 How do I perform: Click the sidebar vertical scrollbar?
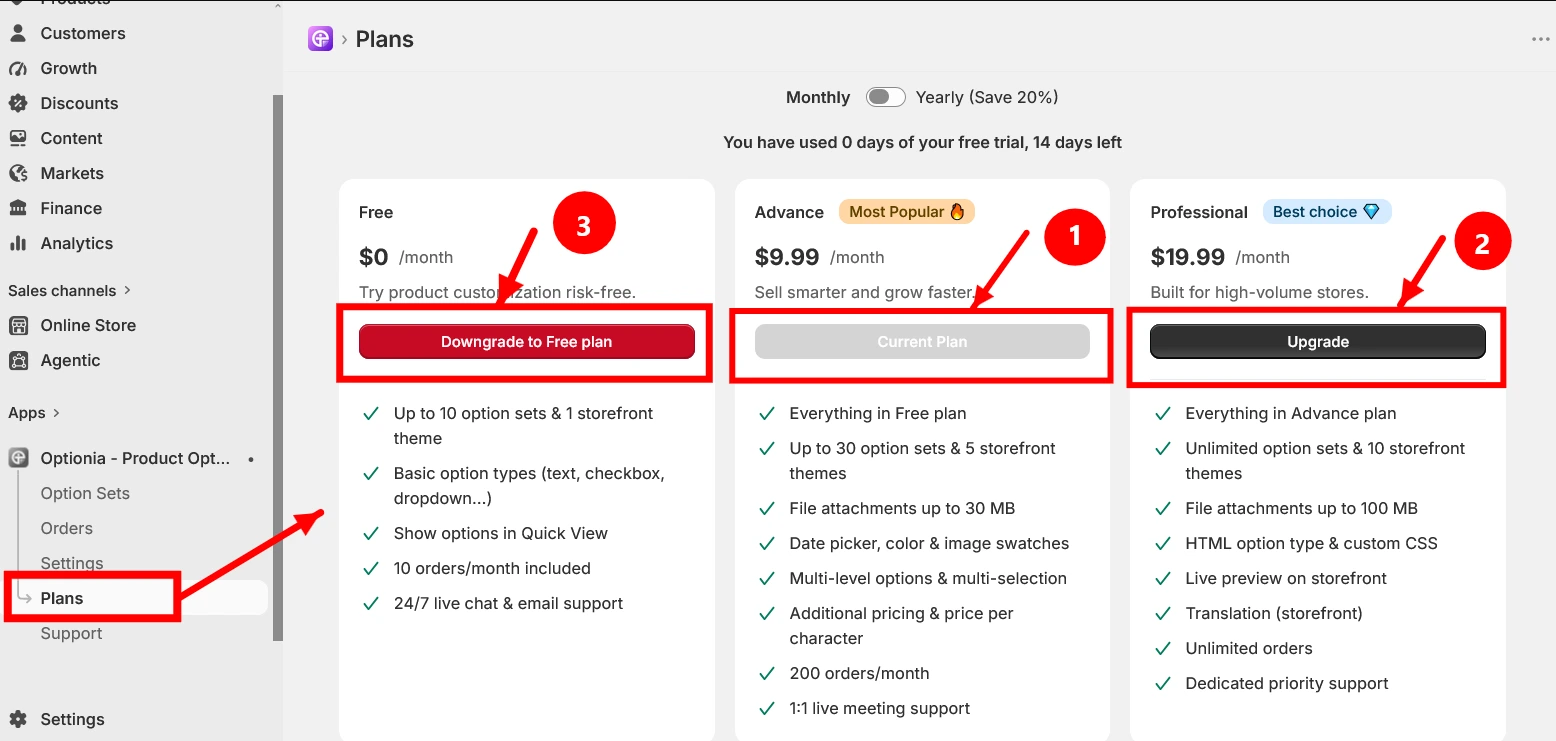(278, 367)
